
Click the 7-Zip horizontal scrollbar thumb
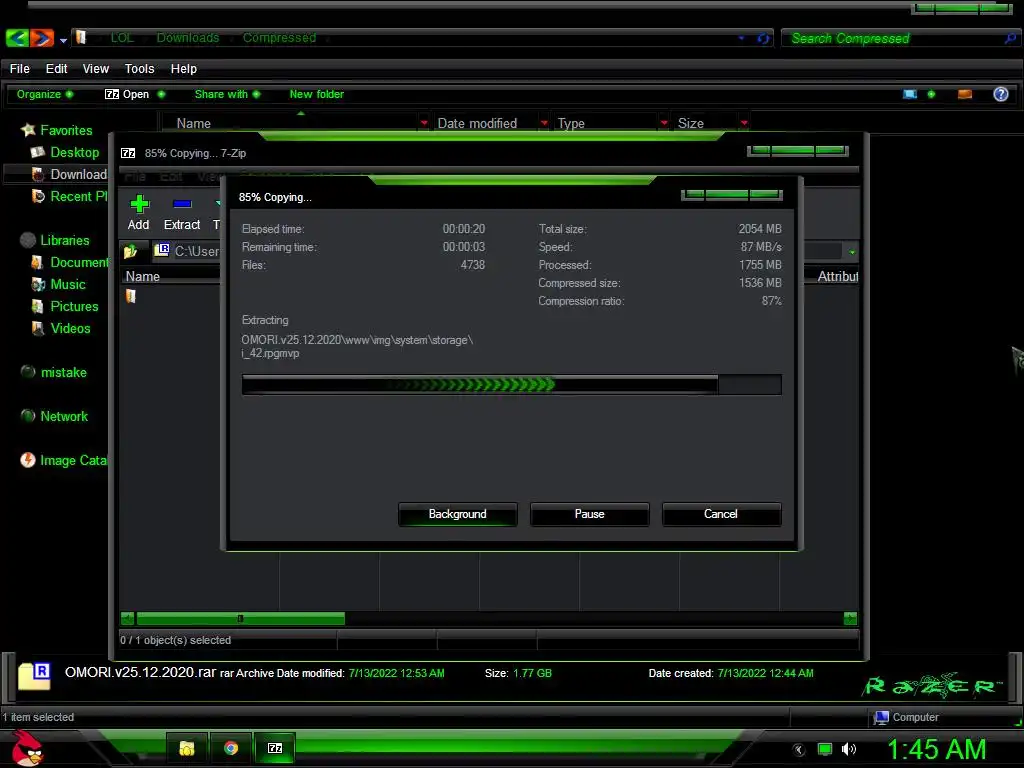(240, 618)
